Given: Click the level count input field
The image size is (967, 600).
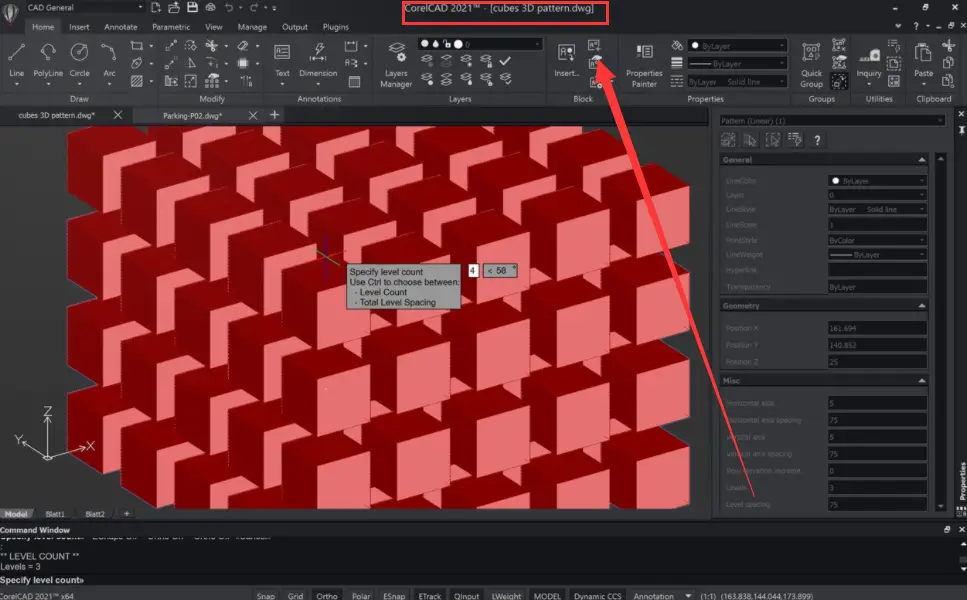Looking at the screenshot, I should (473, 270).
